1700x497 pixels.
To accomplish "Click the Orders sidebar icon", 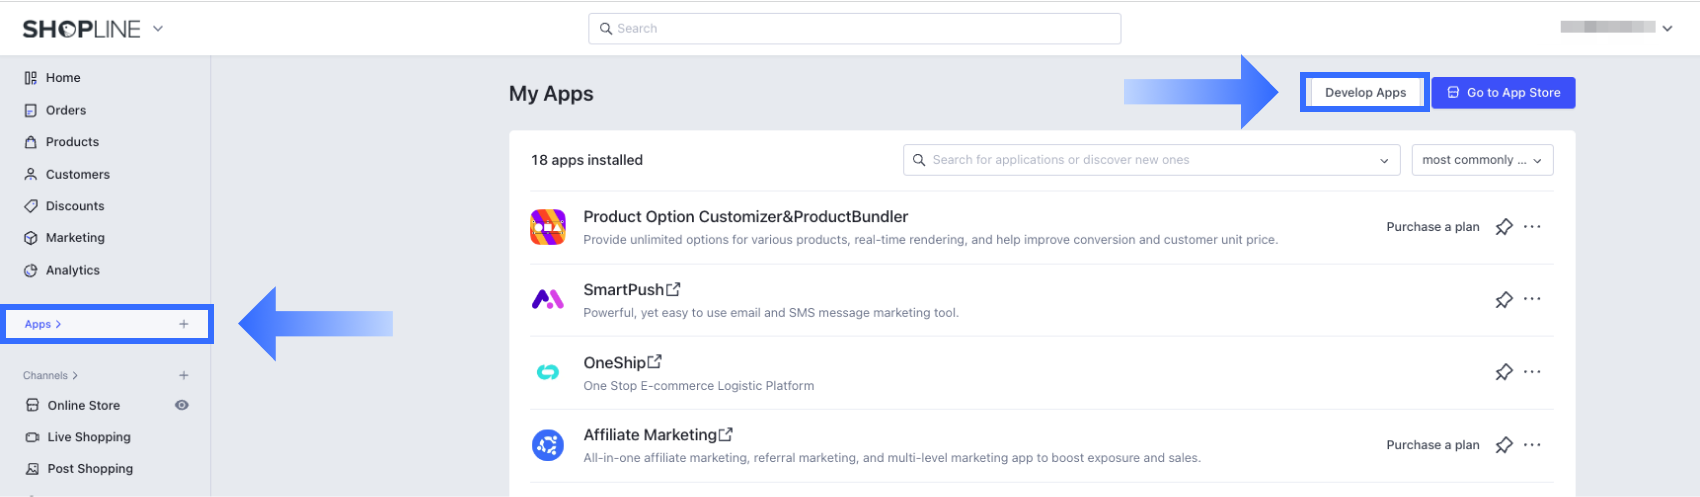I will pos(31,110).
